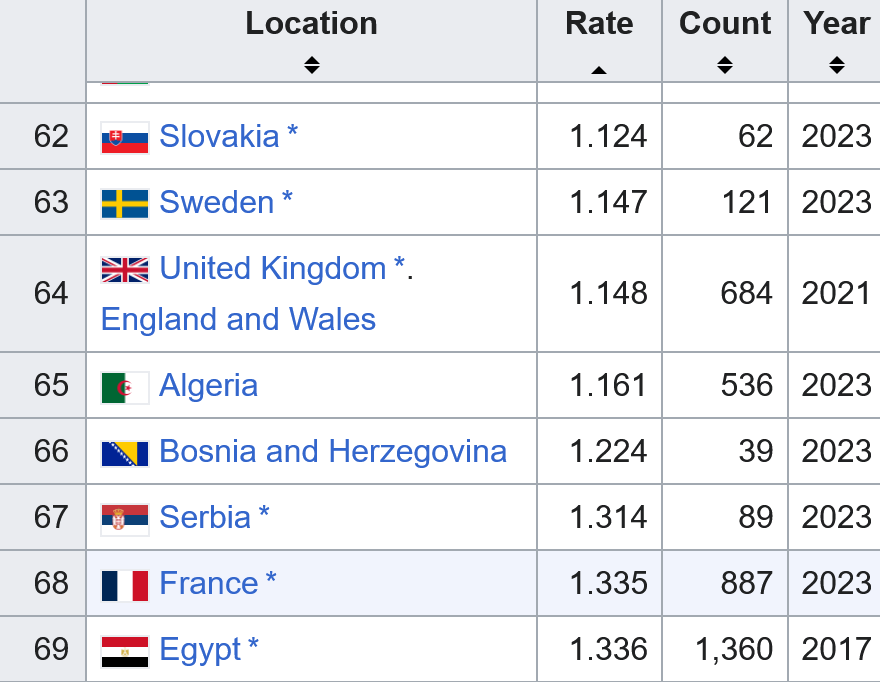The image size is (880, 682).
Task: Open the France article link
Action: click(208, 583)
